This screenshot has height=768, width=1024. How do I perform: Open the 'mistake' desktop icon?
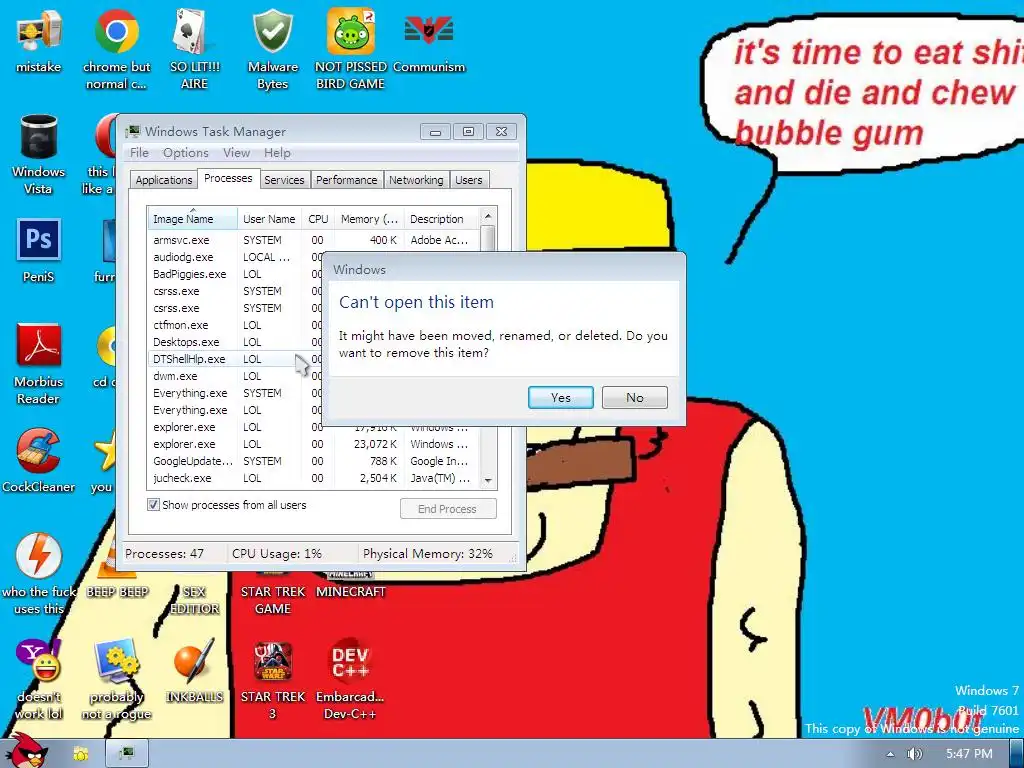(39, 40)
